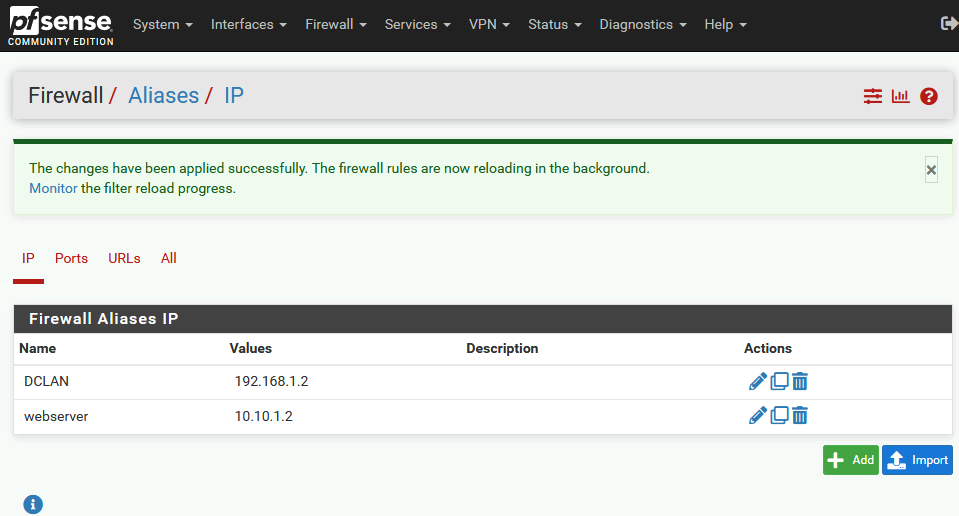This screenshot has width=959, height=516.
Task: Edit the DCLAN alias with pencil icon
Action: (757, 381)
